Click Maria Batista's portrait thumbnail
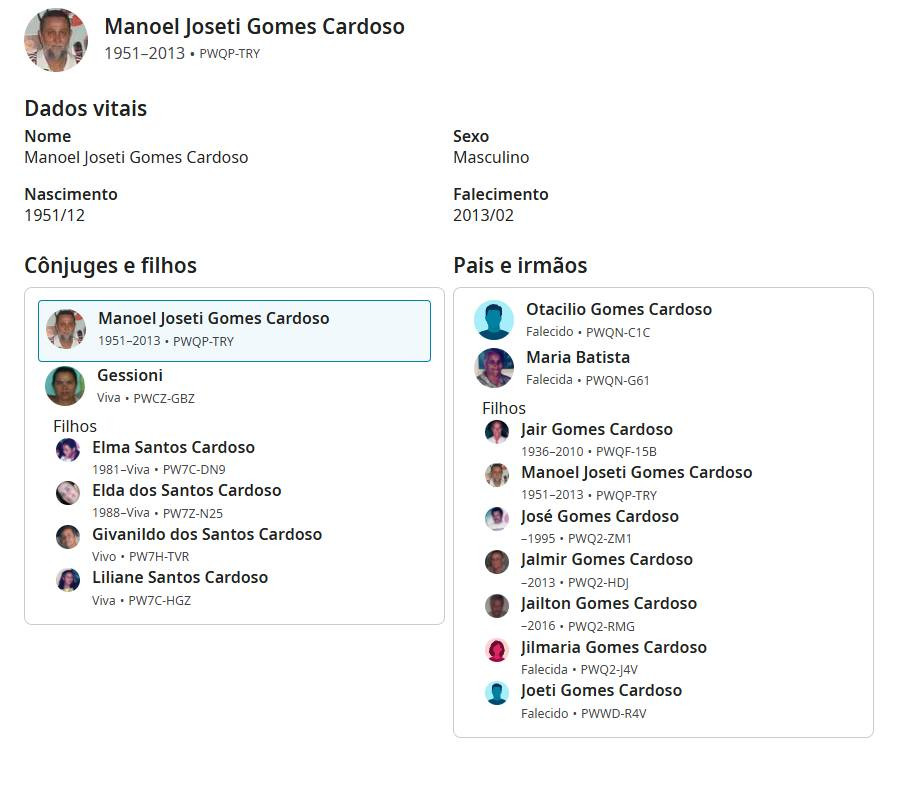 494,368
